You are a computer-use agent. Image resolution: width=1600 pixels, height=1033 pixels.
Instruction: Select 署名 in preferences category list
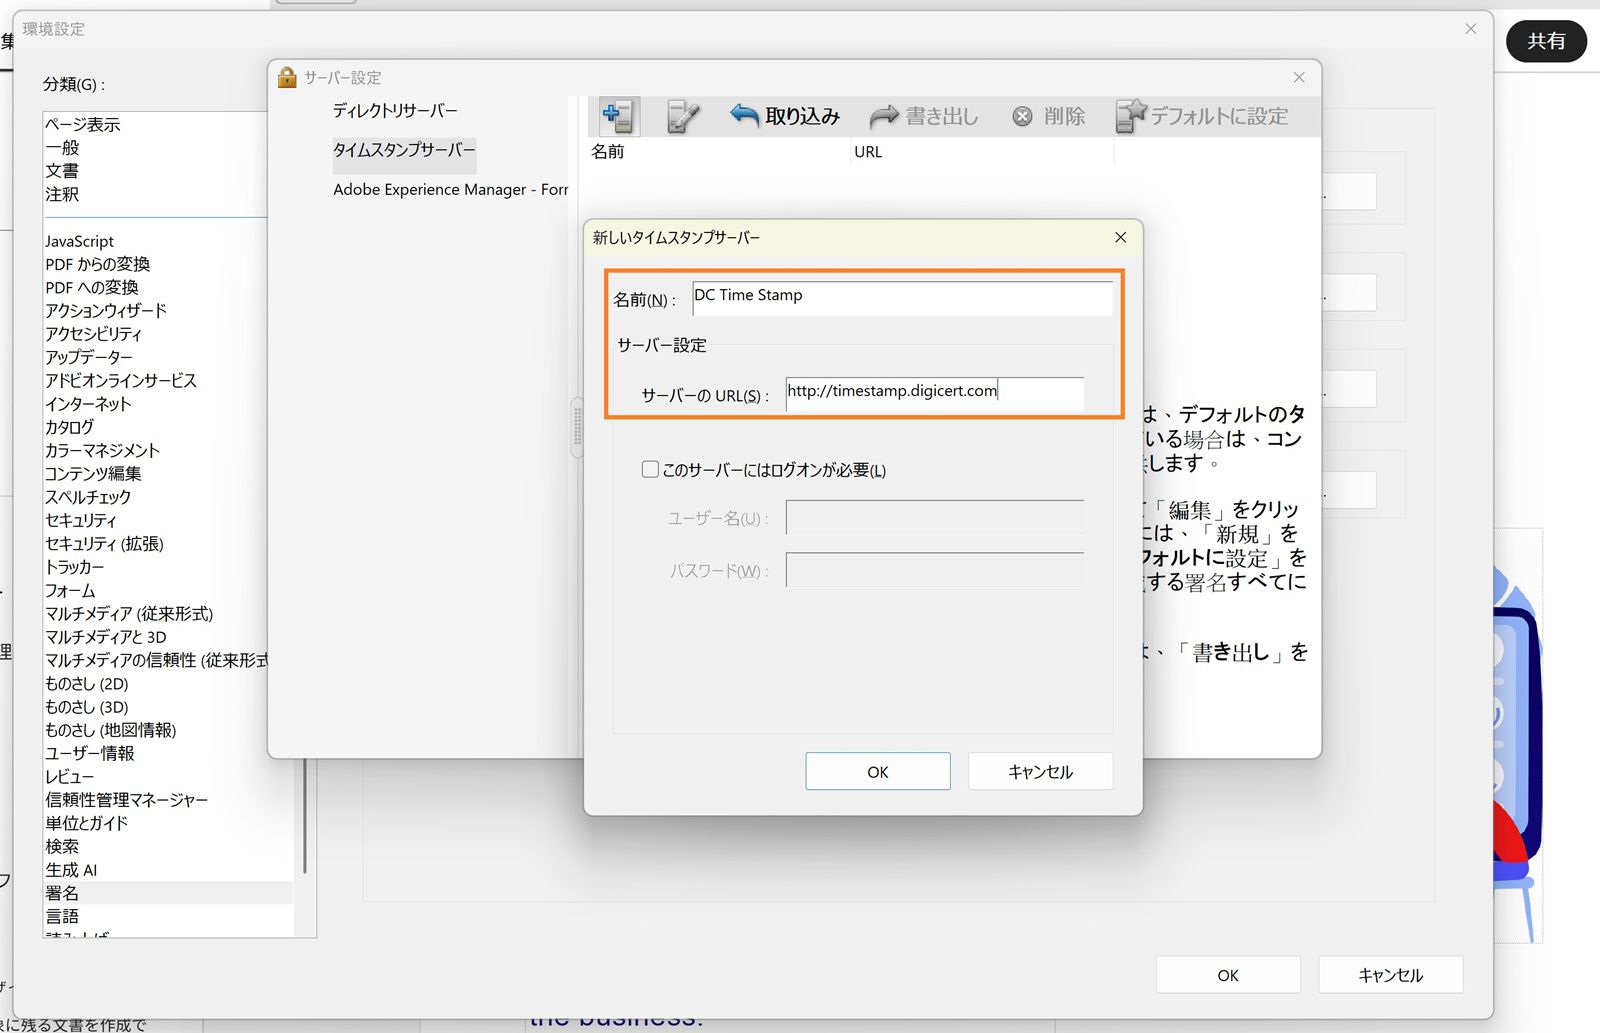click(62, 892)
